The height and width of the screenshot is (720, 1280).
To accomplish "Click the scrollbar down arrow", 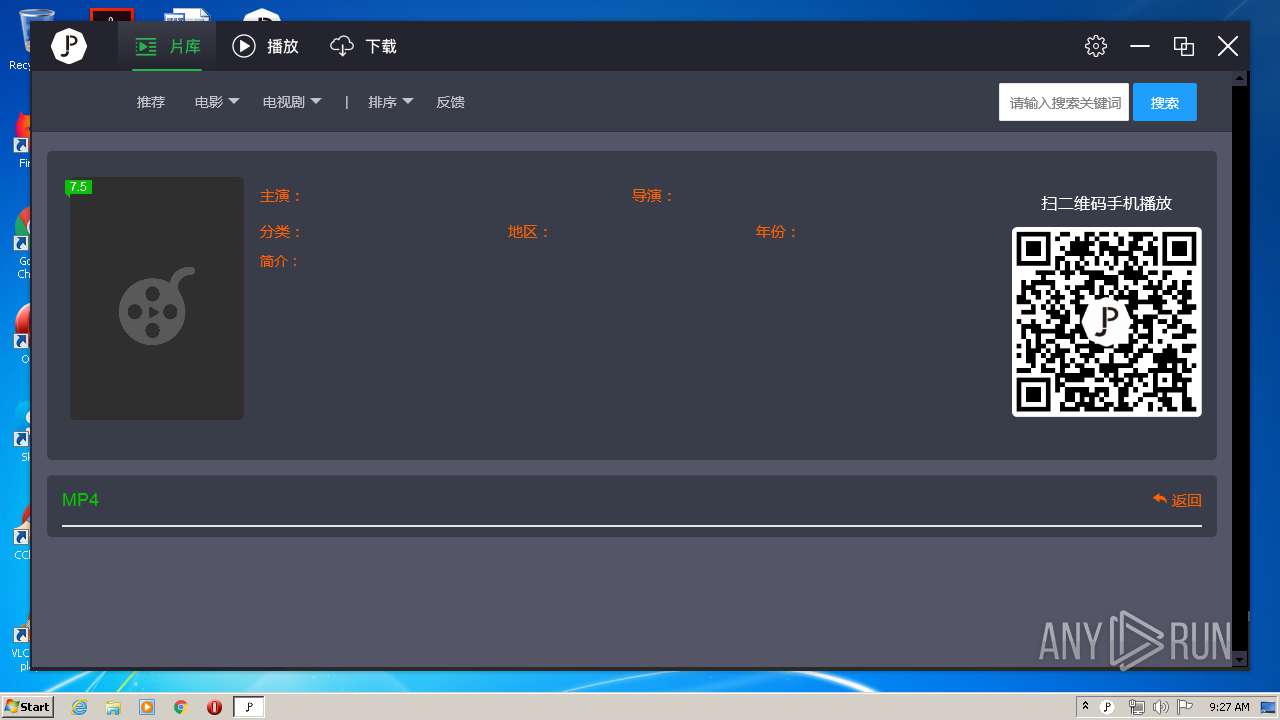I will (x=1240, y=660).
